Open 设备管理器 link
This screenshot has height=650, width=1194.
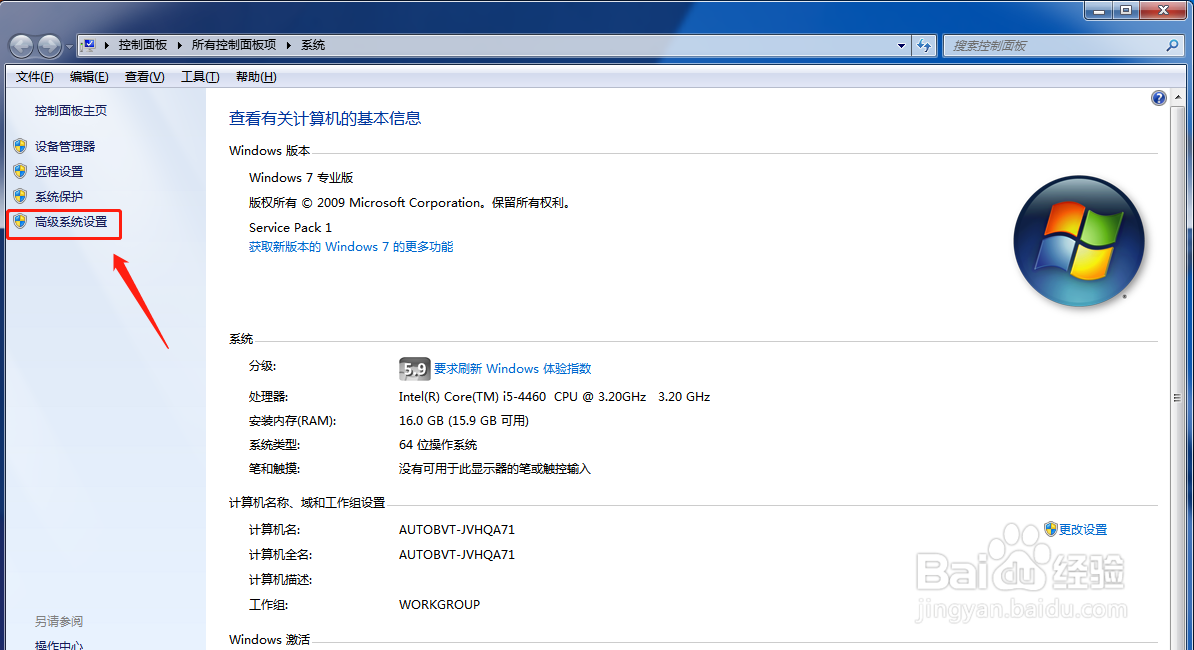point(65,146)
